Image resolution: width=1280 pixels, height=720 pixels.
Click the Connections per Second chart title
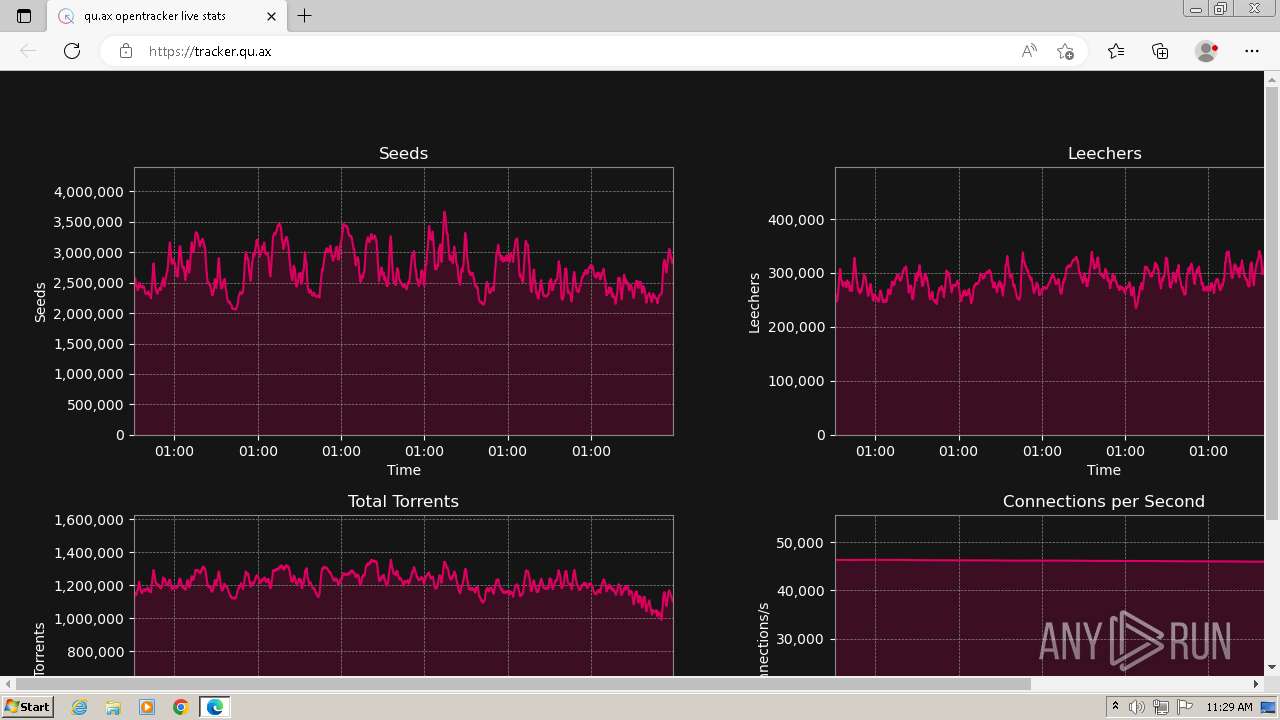click(1104, 501)
